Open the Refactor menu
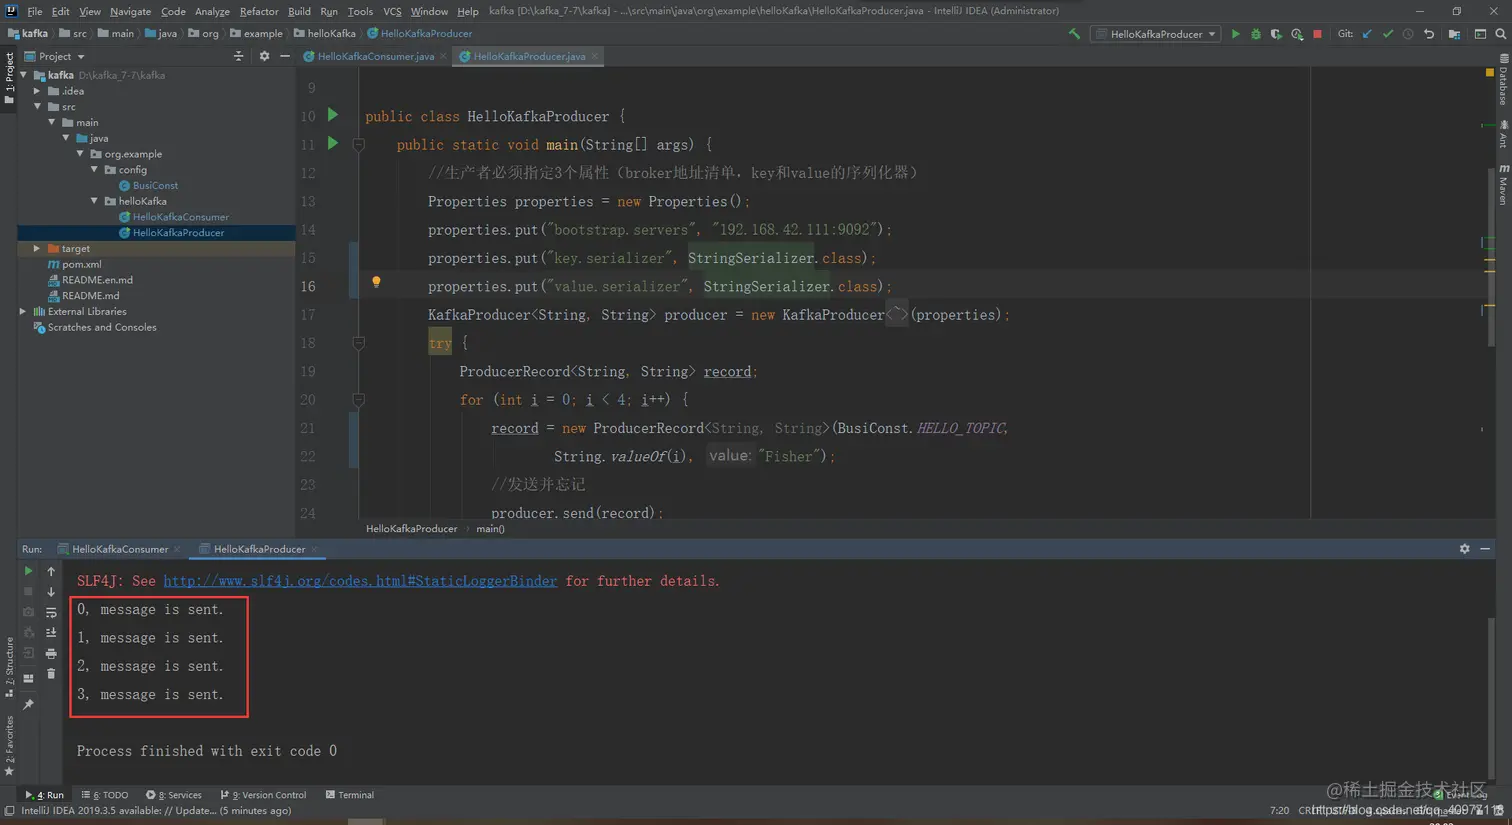 point(259,11)
